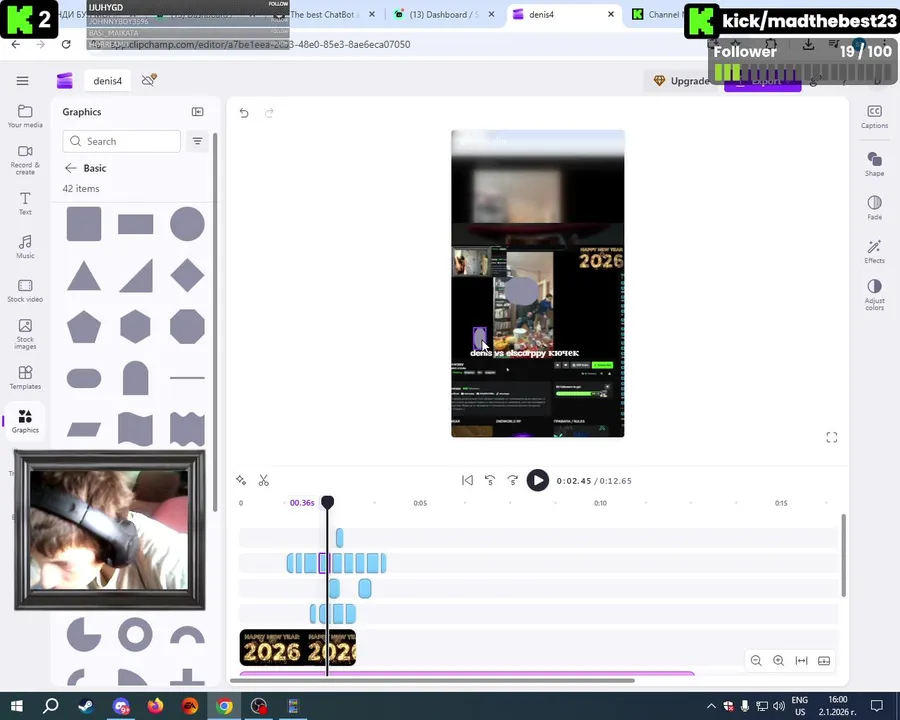The width and height of the screenshot is (900, 720).
Task: Add the parallelogram shape
Action: pos(84,429)
